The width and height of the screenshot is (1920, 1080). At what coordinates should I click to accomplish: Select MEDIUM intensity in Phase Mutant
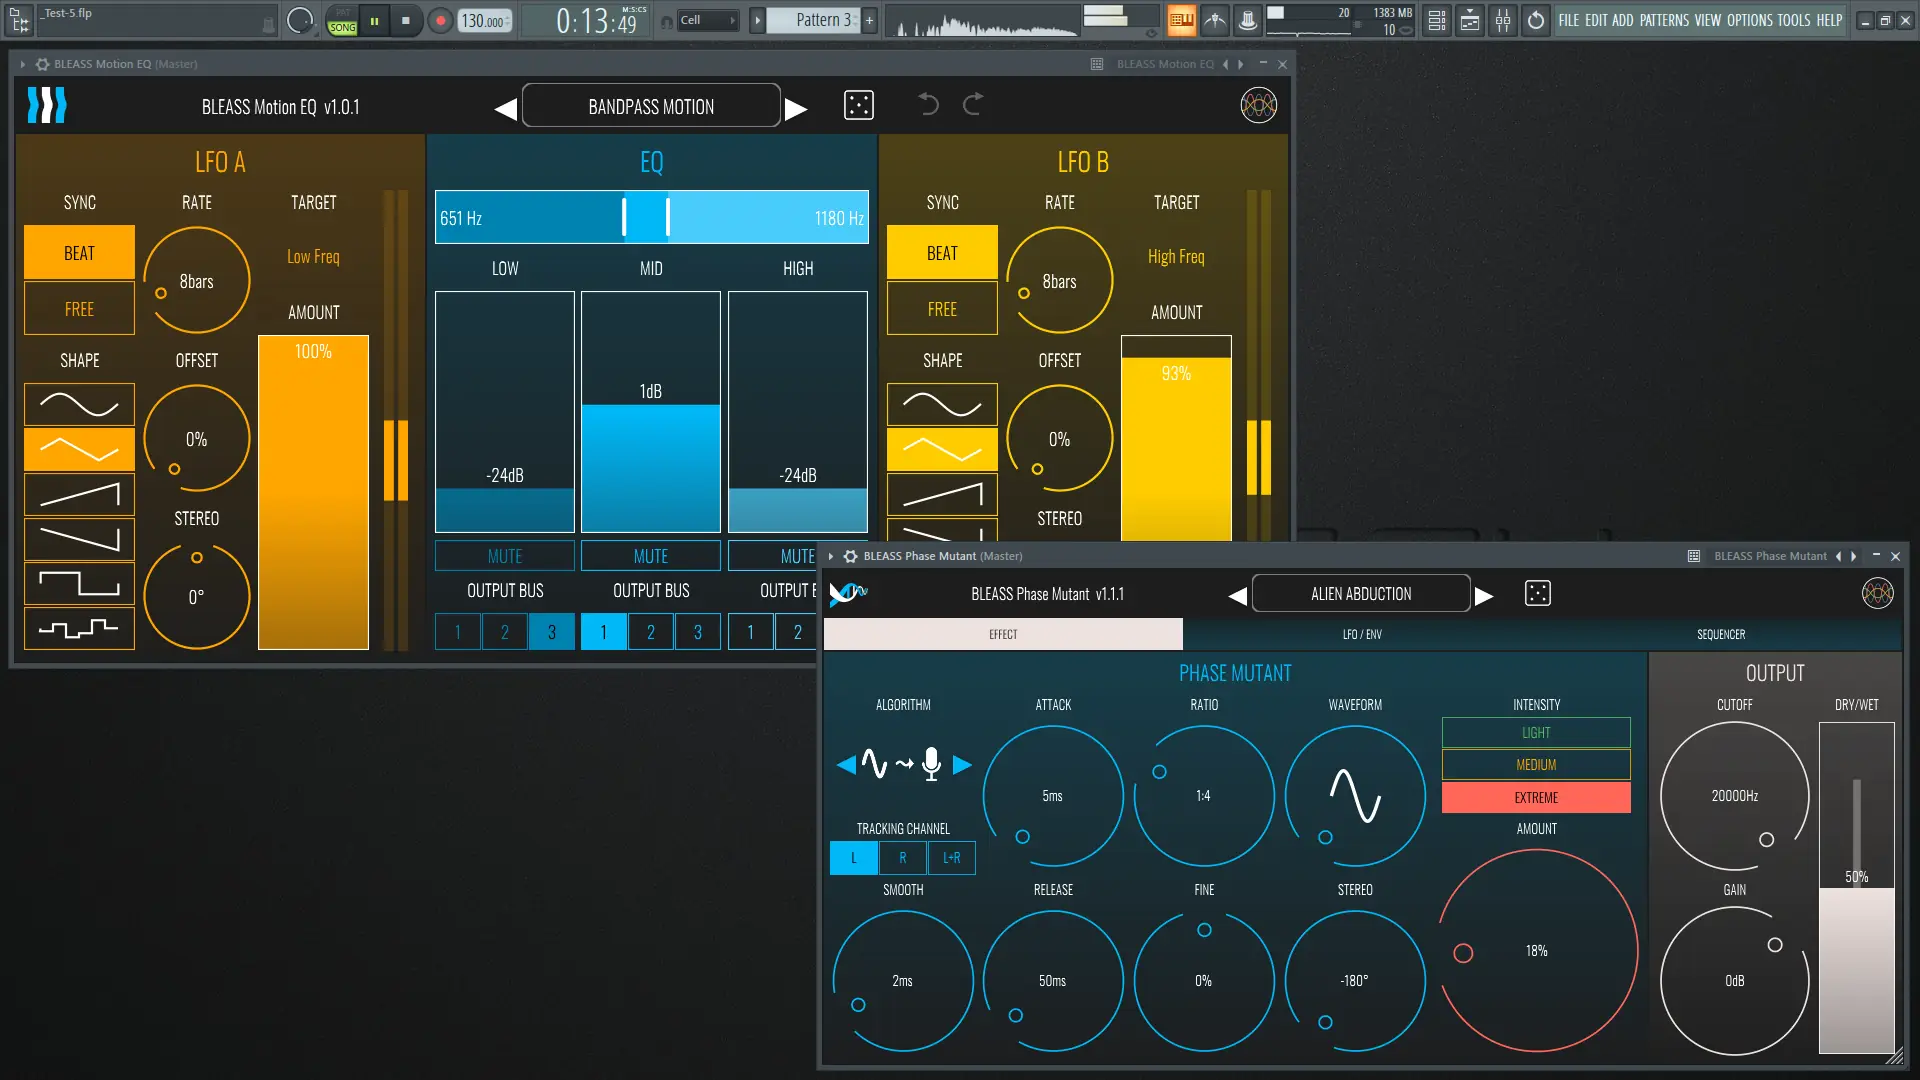coord(1535,765)
